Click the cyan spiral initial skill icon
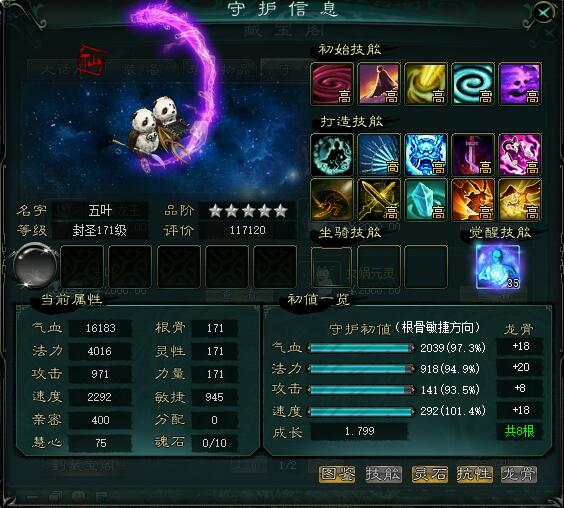 point(473,84)
